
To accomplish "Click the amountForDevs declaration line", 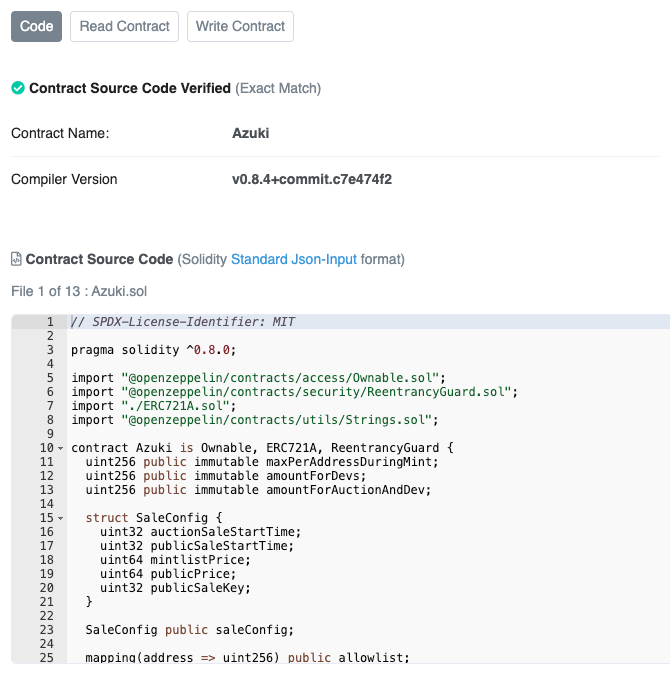I will tap(226, 476).
